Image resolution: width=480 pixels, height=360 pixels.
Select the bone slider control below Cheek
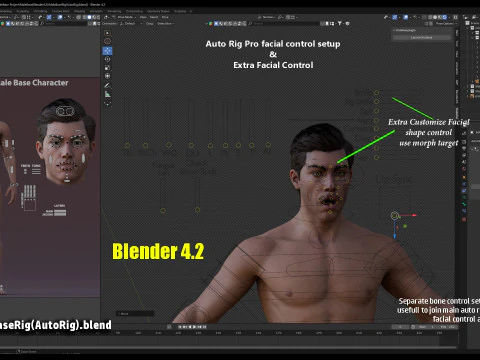(x=198, y=210)
